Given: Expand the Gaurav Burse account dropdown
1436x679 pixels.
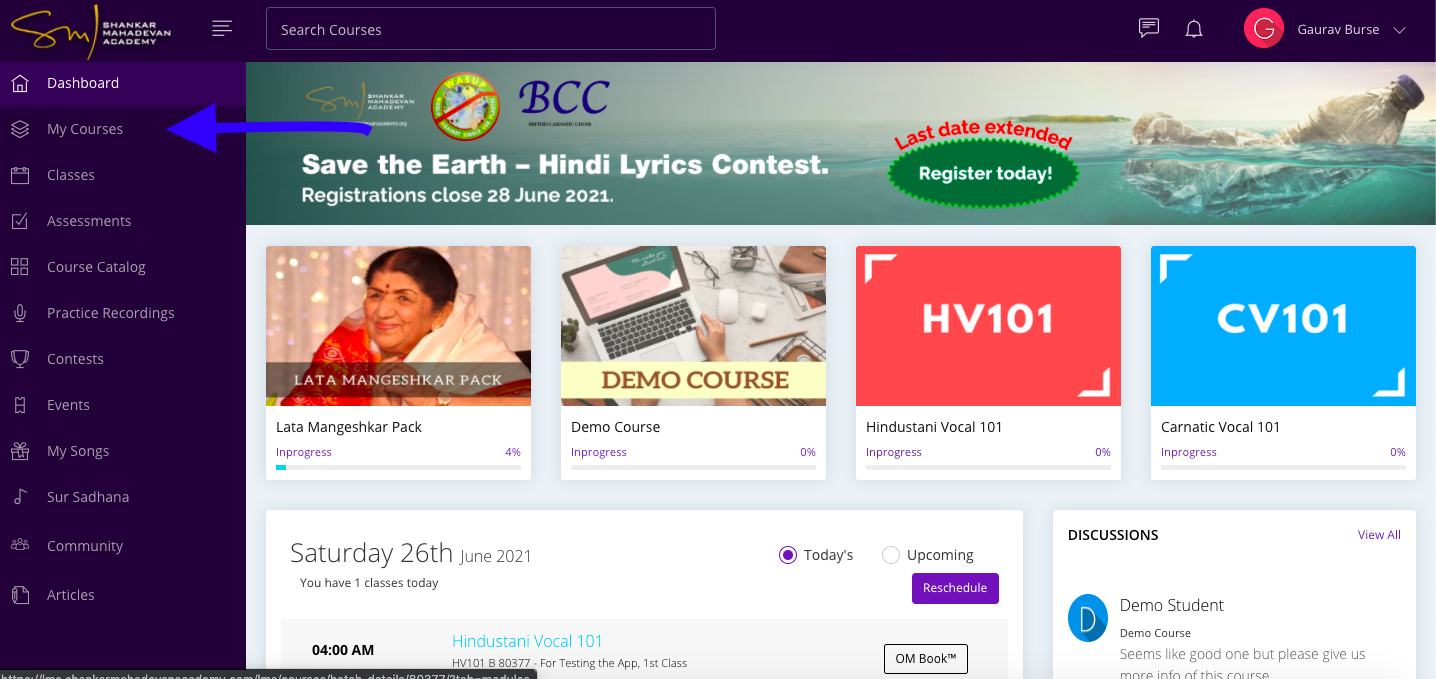Looking at the screenshot, I should point(1400,30).
